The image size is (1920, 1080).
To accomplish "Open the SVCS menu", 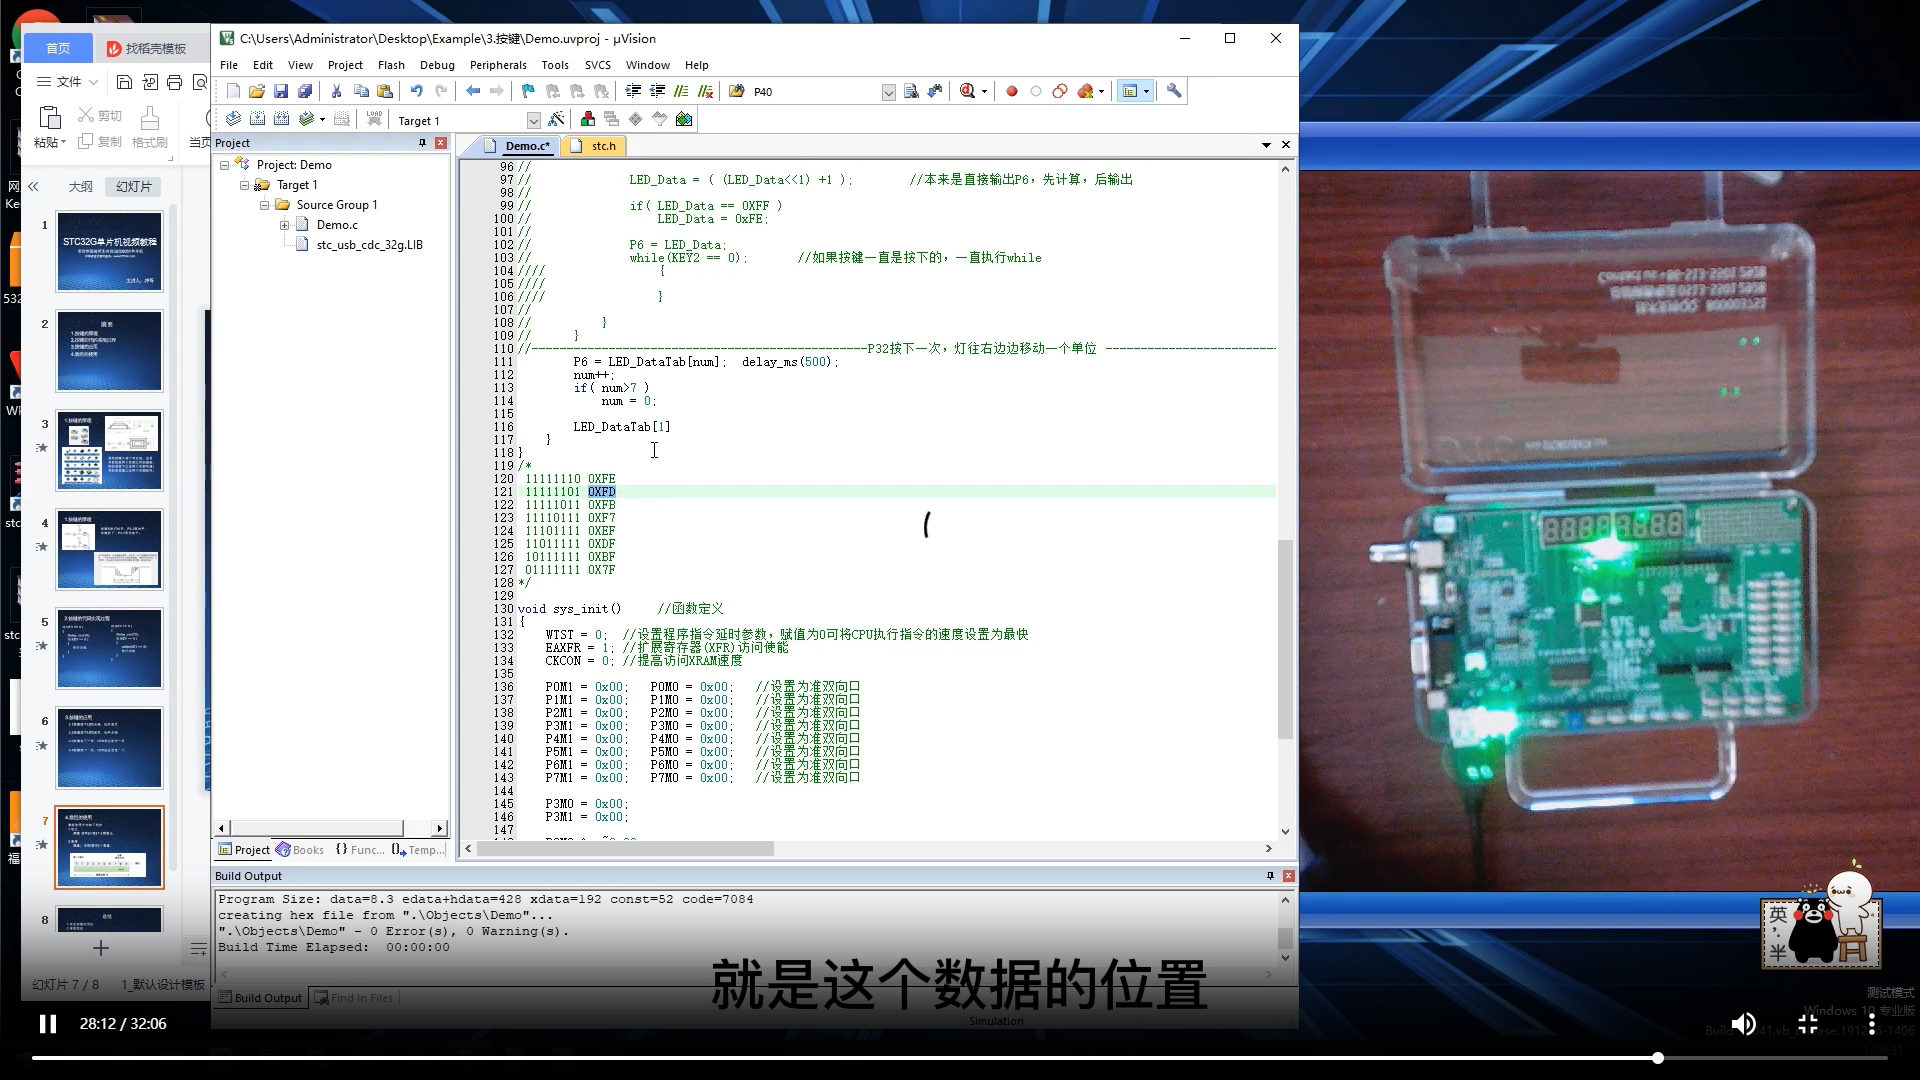I will 598,65.
